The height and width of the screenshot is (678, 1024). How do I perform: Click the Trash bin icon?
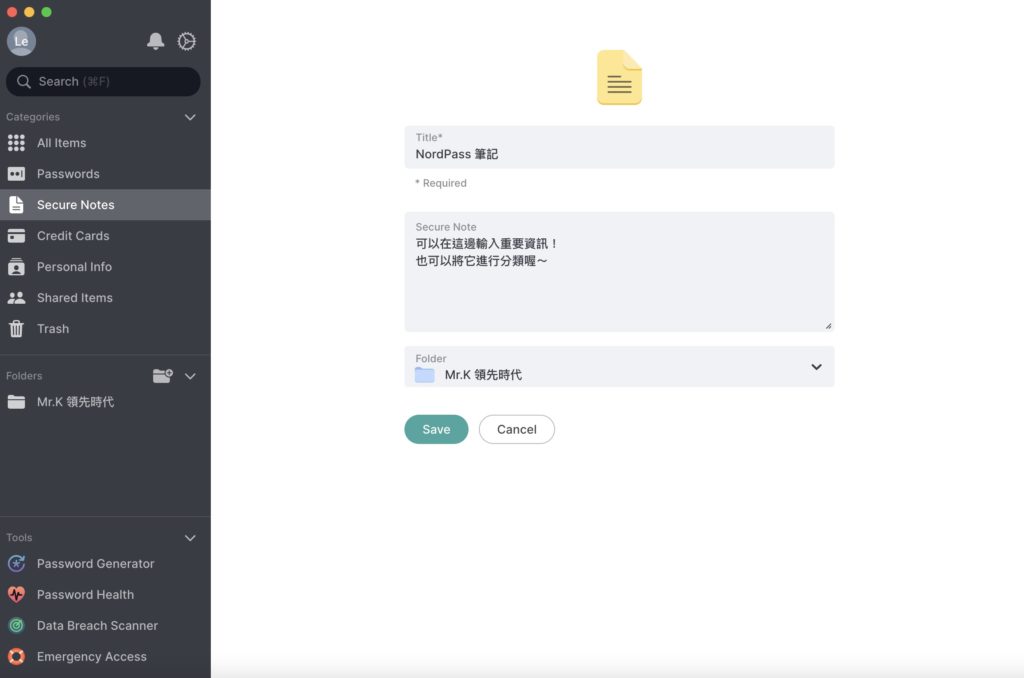(16, 329)
